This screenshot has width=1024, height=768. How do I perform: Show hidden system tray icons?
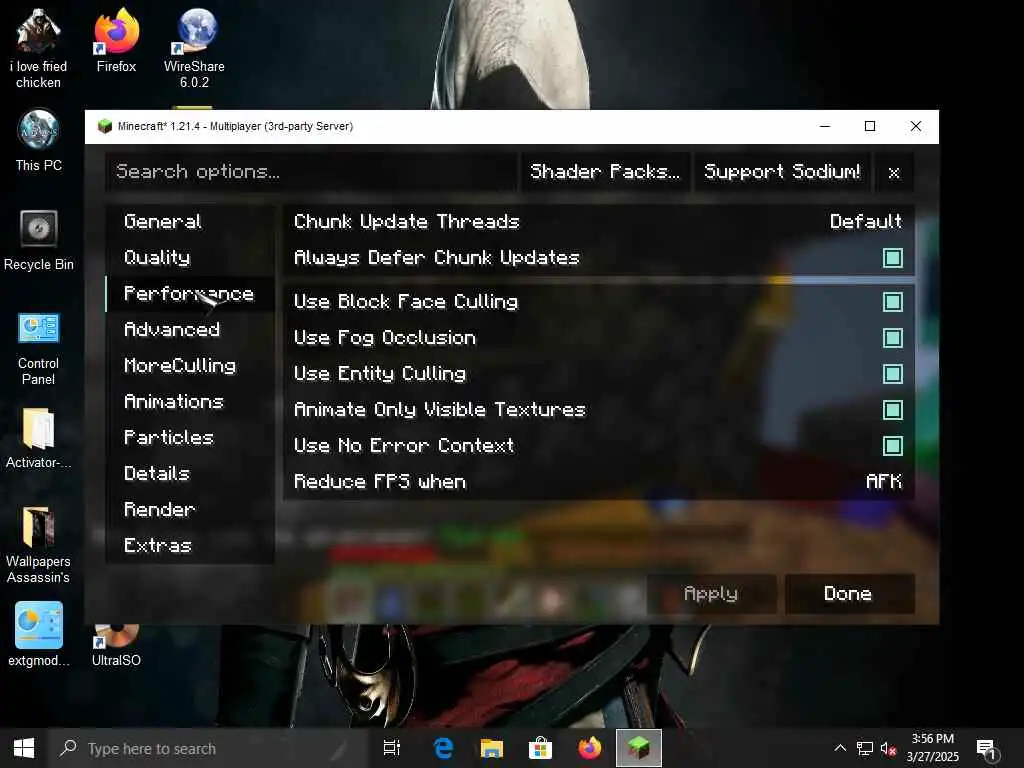(x=840, y=748)
